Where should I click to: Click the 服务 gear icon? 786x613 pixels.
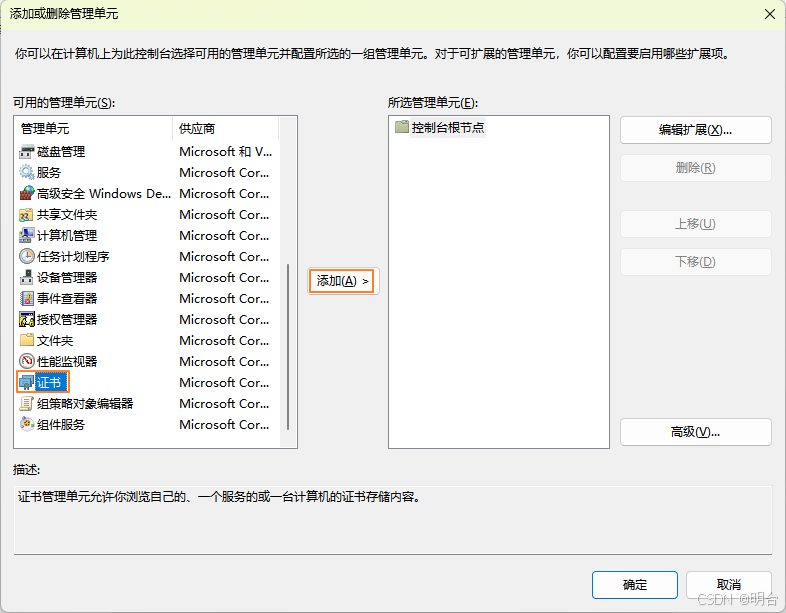point(27,172)
